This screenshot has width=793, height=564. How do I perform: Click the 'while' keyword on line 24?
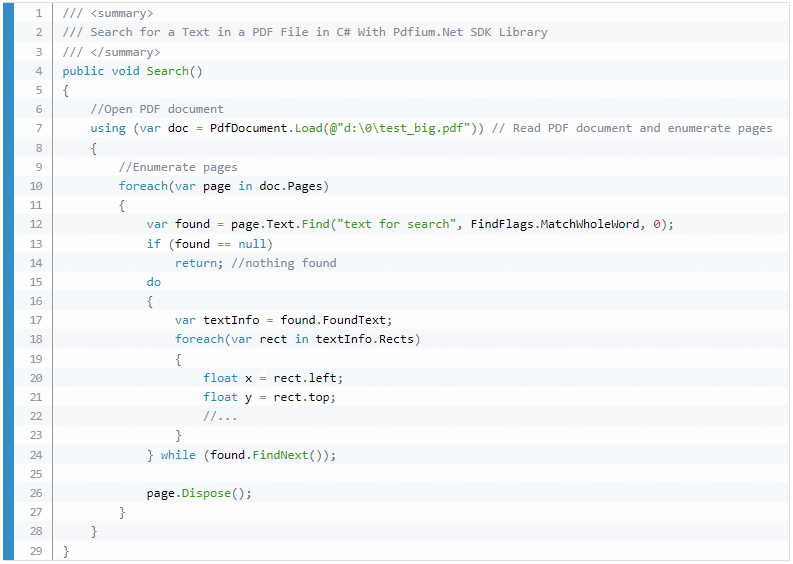tap(178, 455)
